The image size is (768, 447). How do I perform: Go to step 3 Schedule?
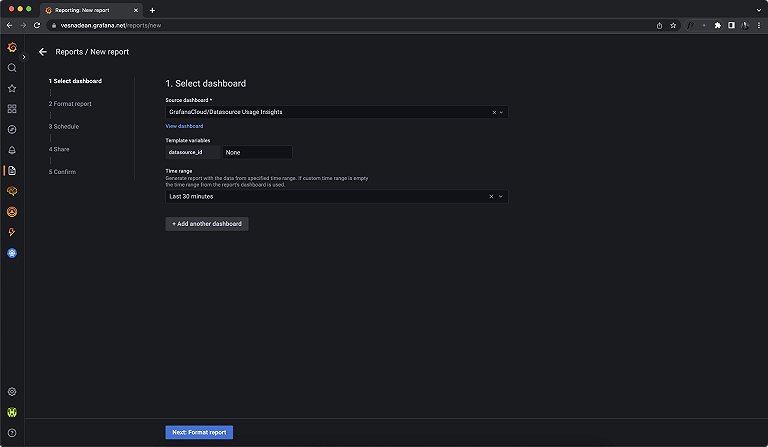[x=64, y=127]
